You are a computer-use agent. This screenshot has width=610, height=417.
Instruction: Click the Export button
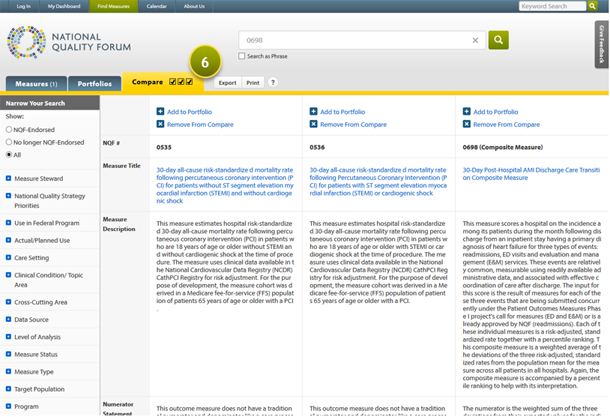pyautogui.click(x=227, y=82)
